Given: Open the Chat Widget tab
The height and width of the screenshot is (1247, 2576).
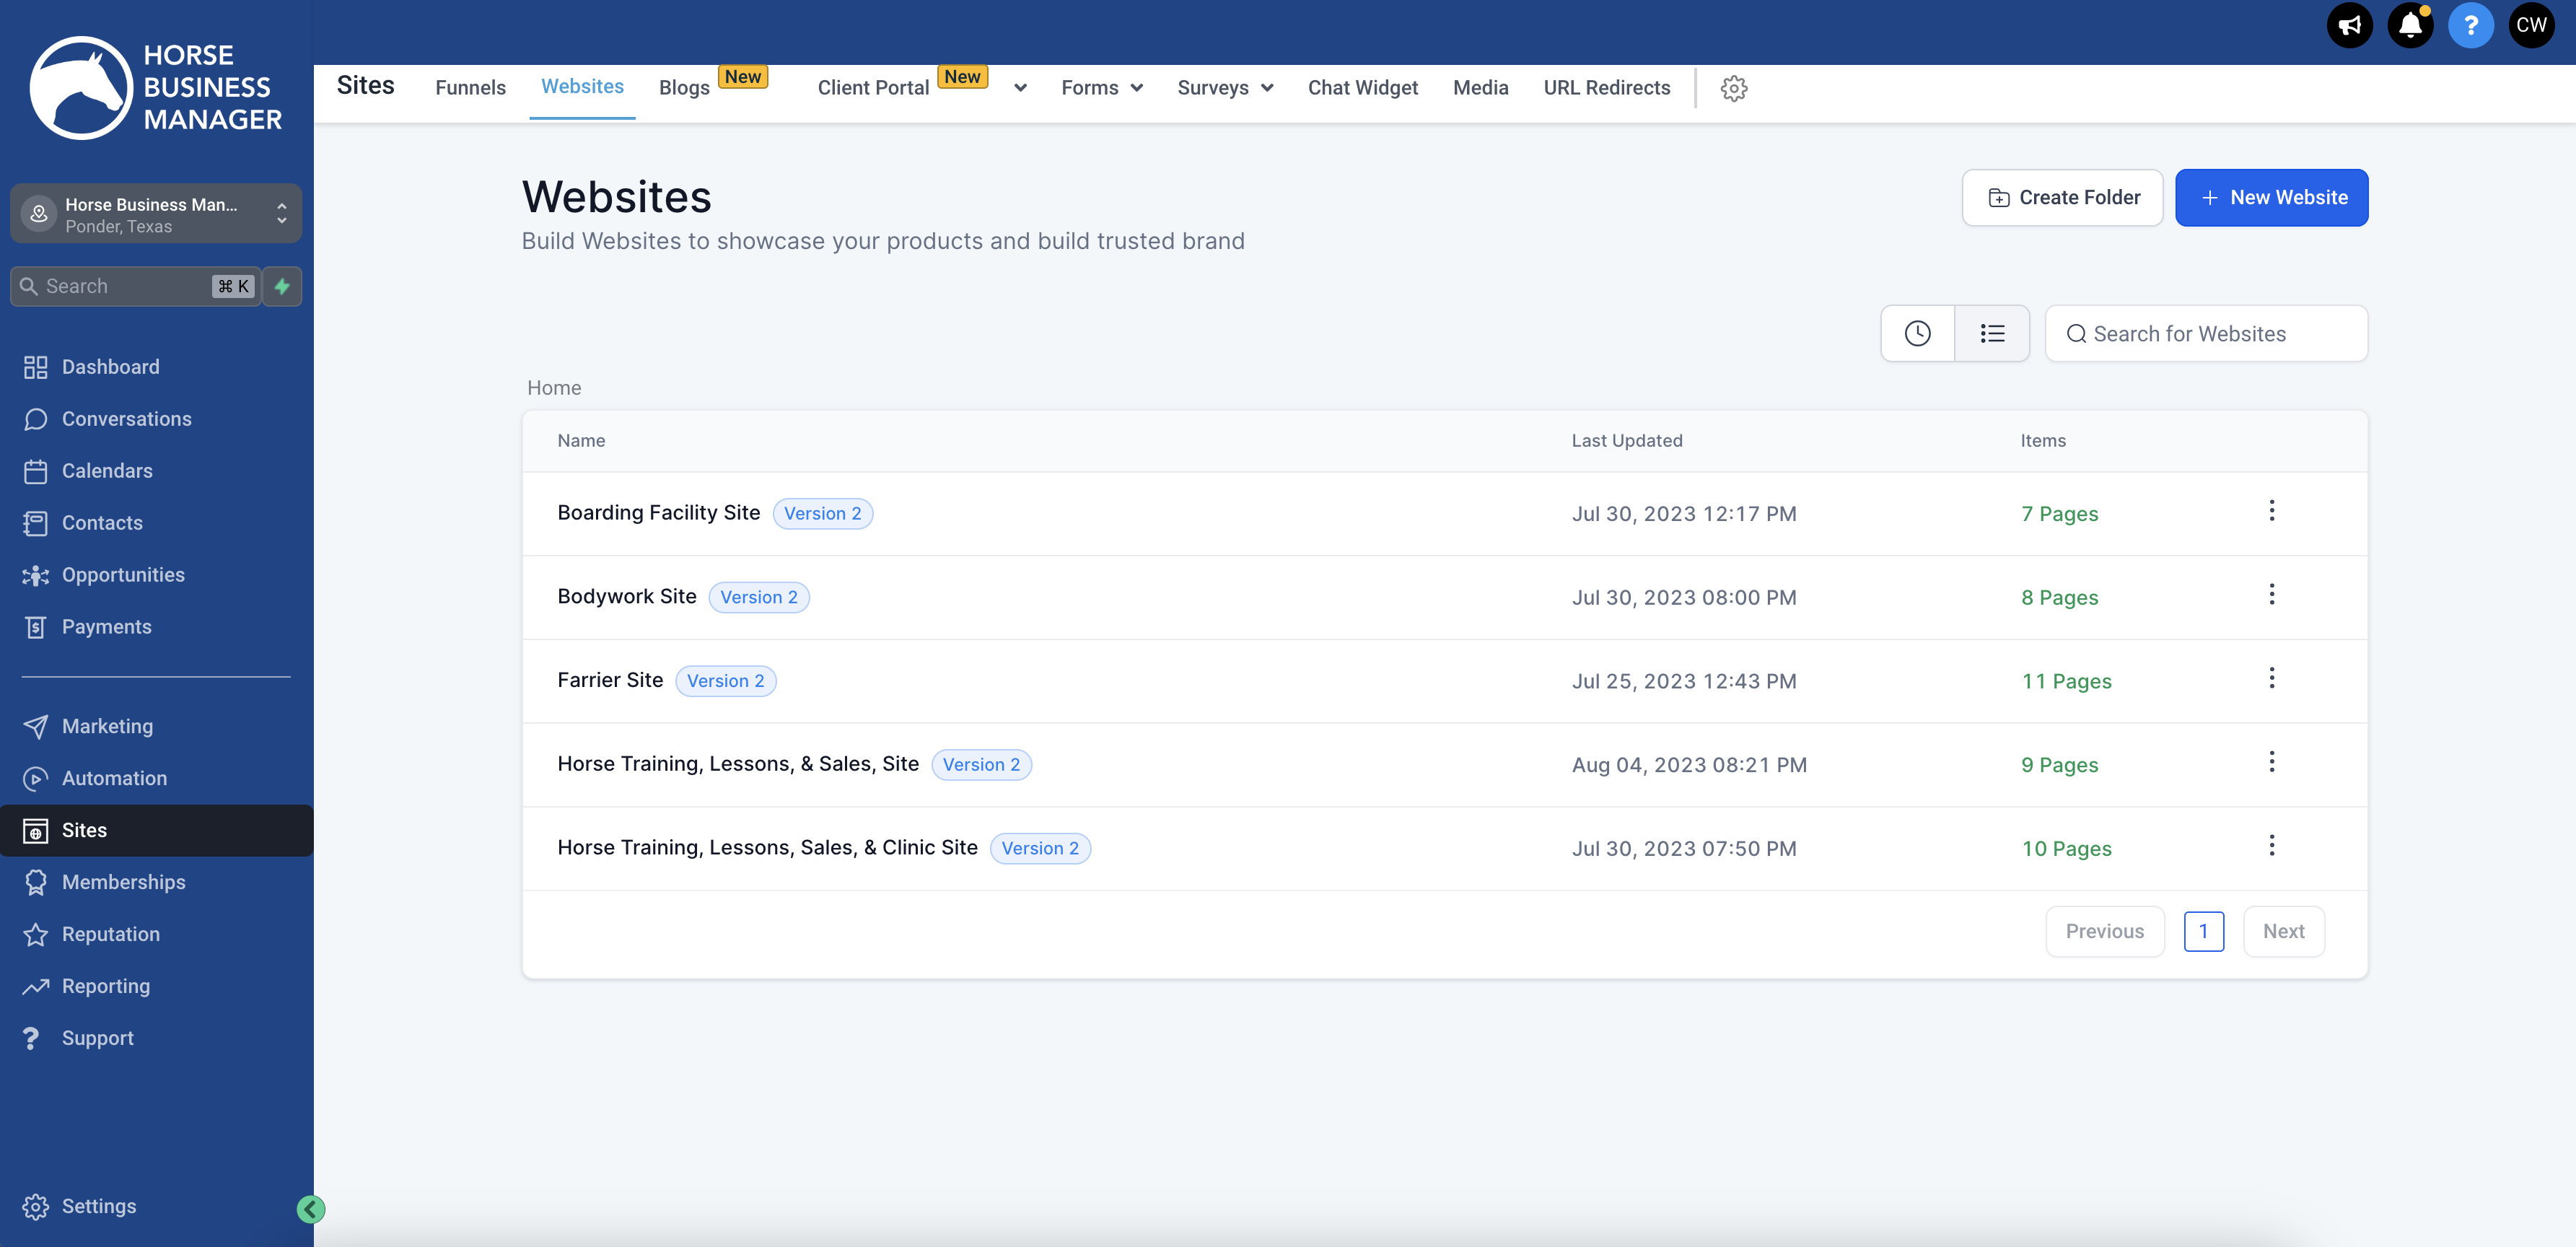Looking at the screenshot, I should 1362,88.
